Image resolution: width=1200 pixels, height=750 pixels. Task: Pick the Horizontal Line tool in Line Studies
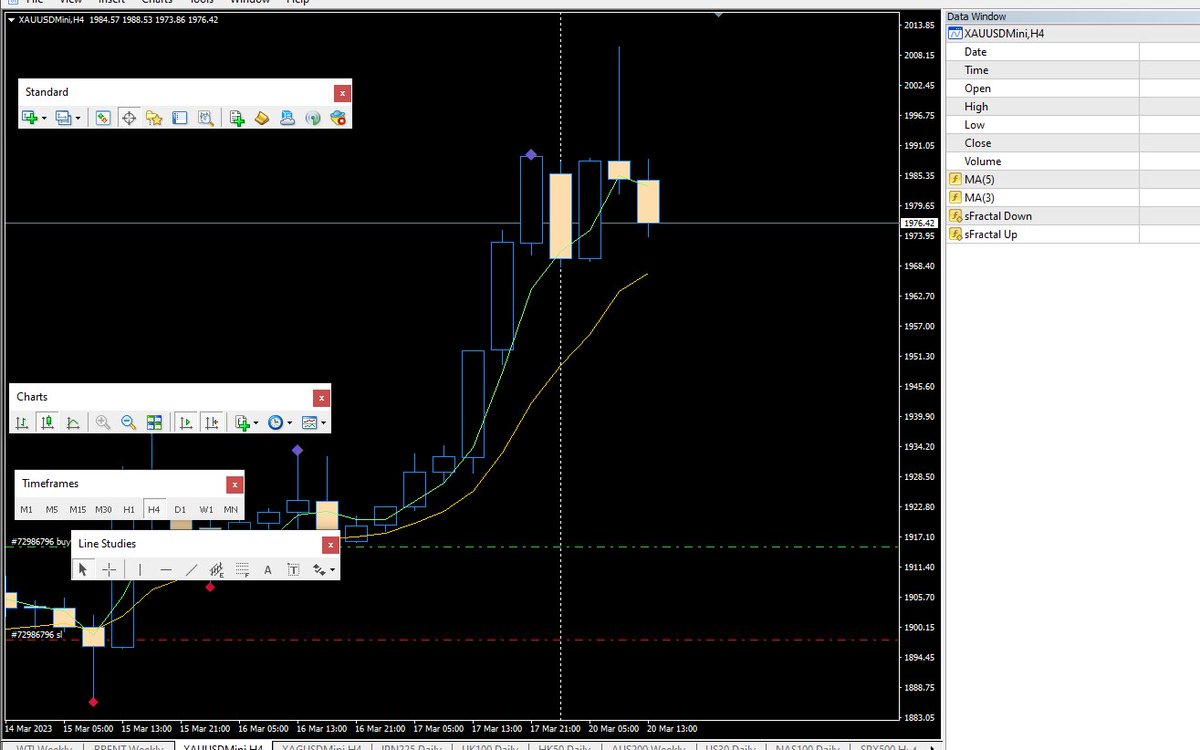(166, 569)
